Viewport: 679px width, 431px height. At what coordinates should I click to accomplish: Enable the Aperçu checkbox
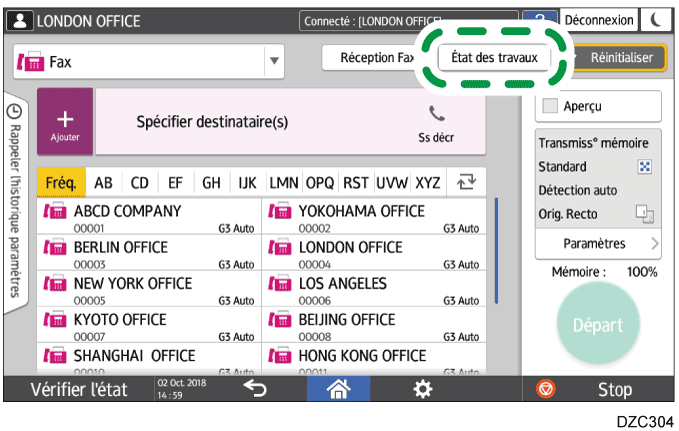pyautogui.click(x=550, y=105)
